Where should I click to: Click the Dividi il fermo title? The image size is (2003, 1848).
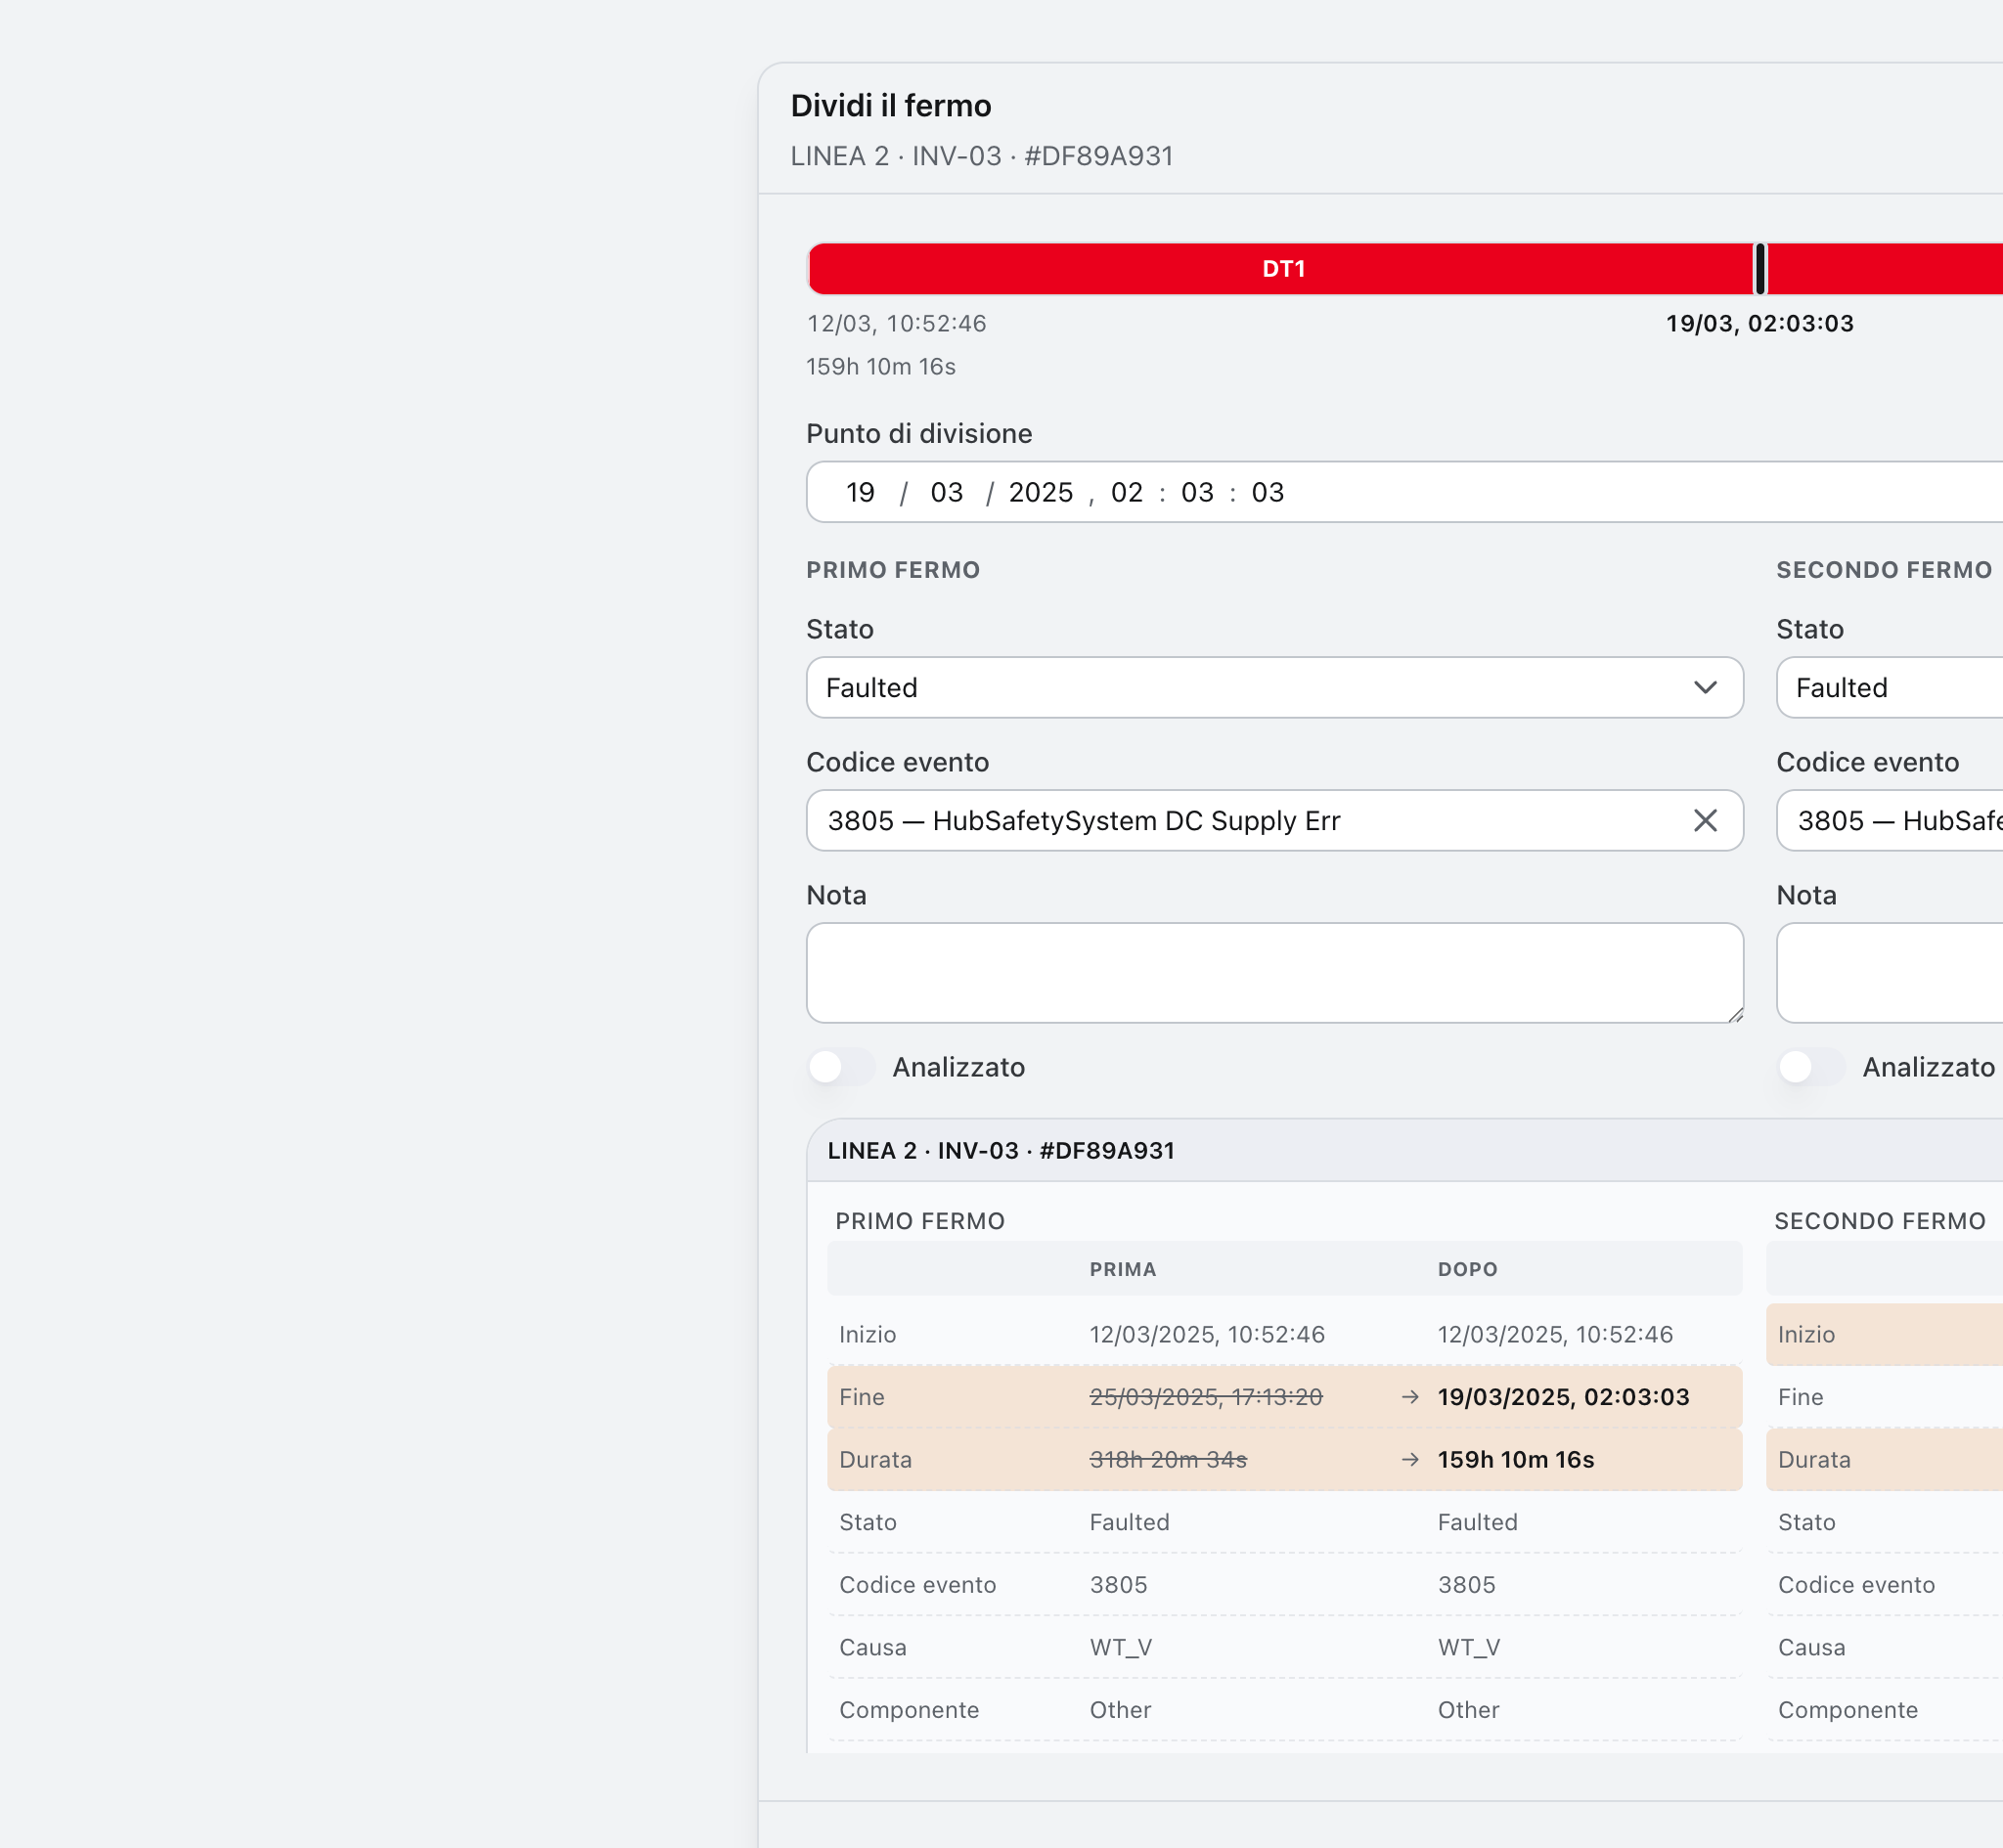[891, 106]
